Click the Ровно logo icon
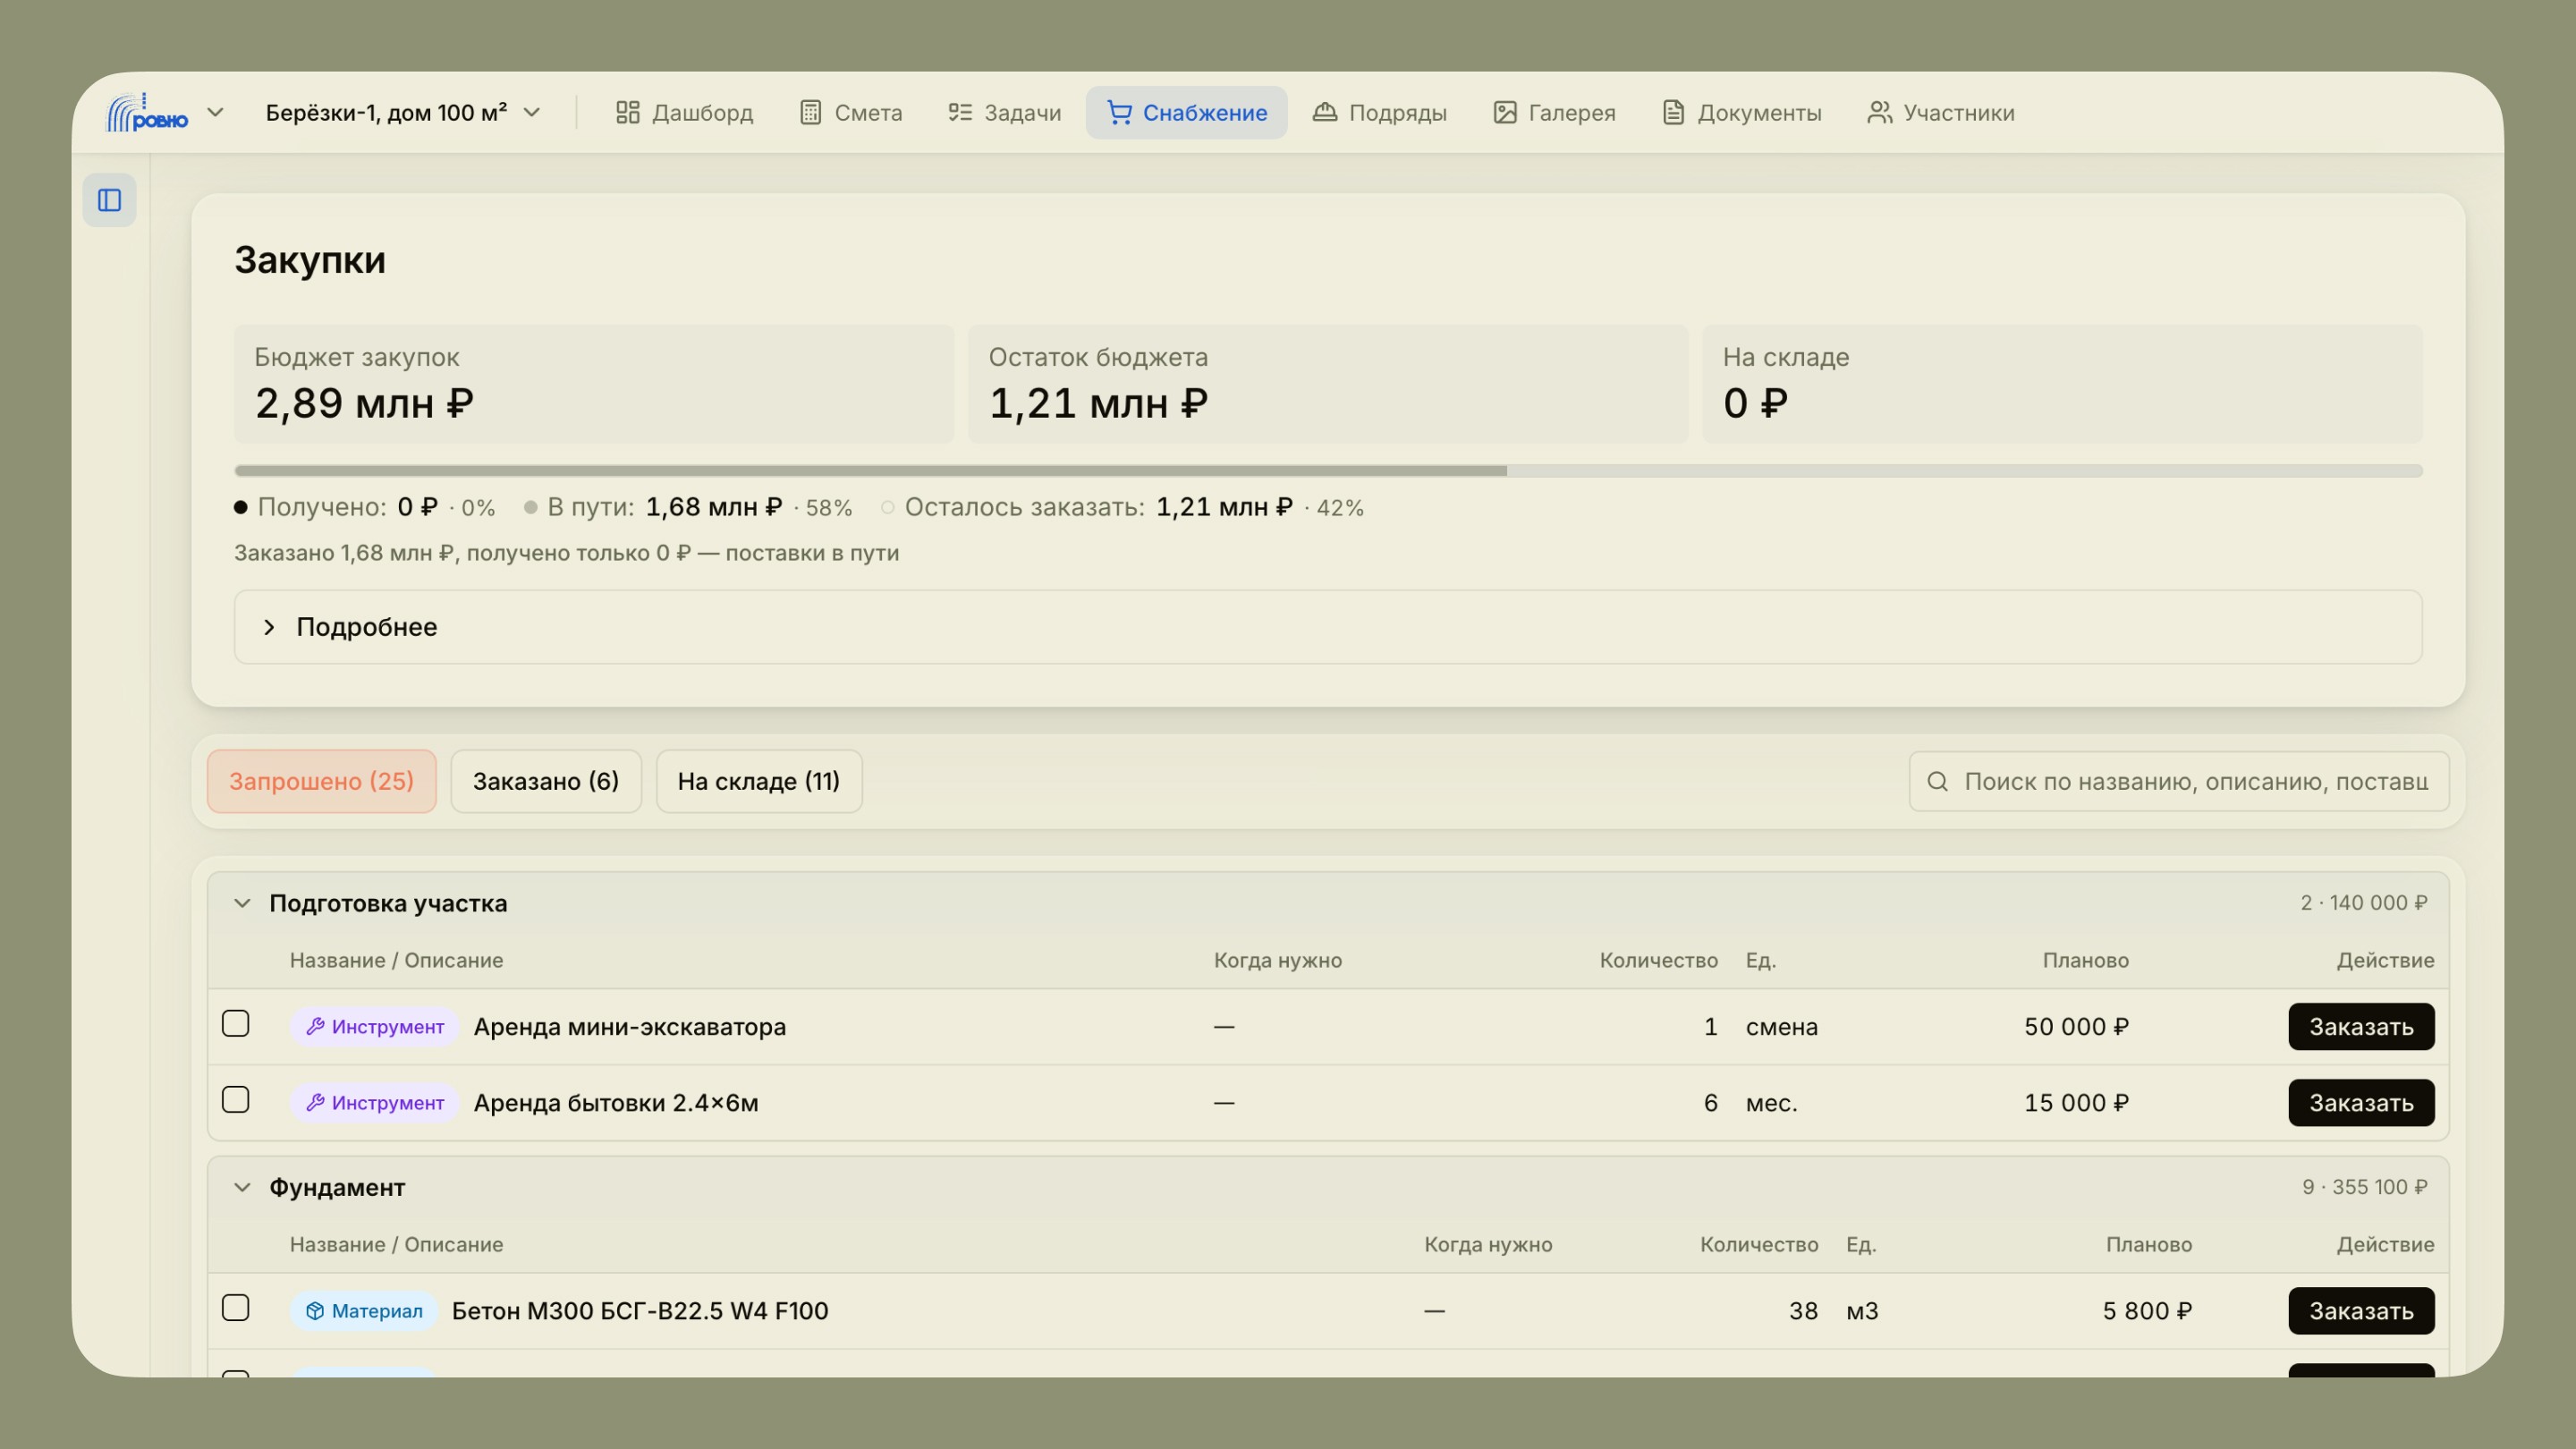The image size is (2576, 1449). 147,112
